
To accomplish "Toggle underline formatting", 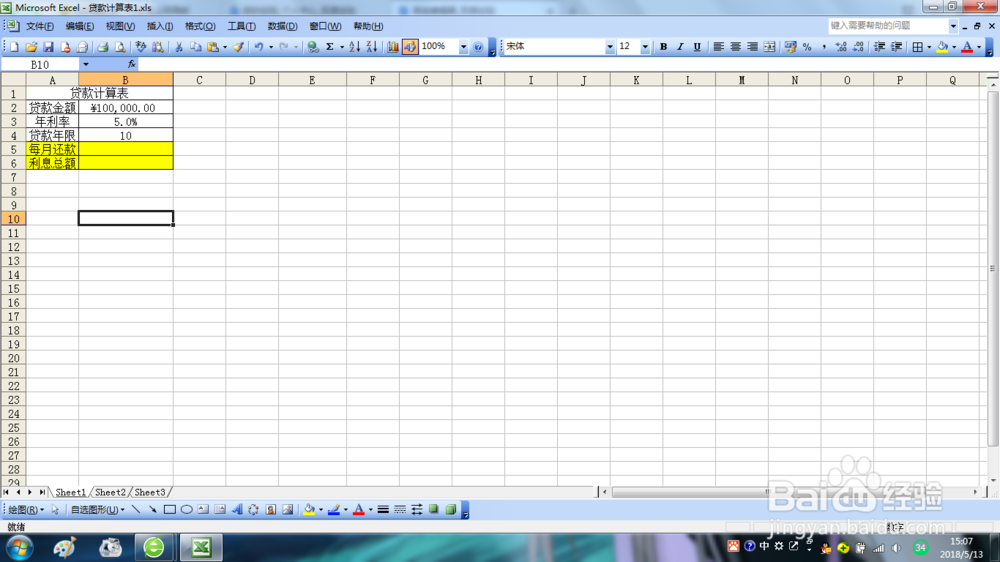I will click(x=697, y=47).
